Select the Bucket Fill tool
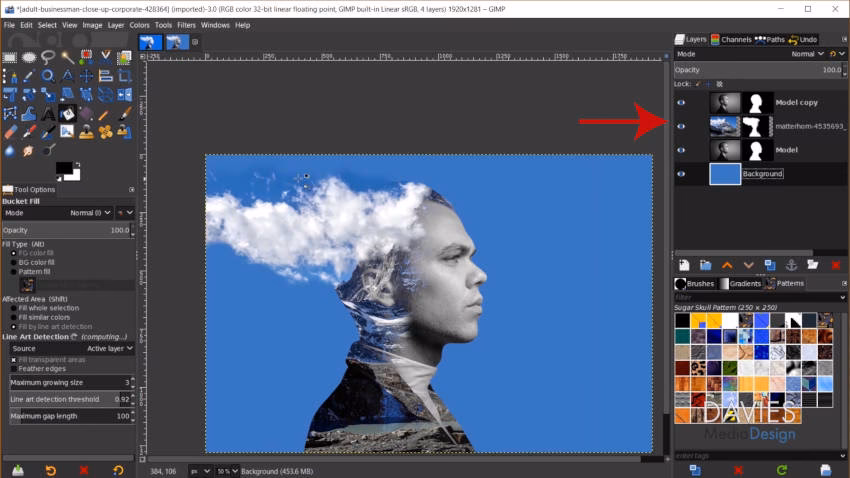Viewport: 850px width, 478px height. pos(67,114)
